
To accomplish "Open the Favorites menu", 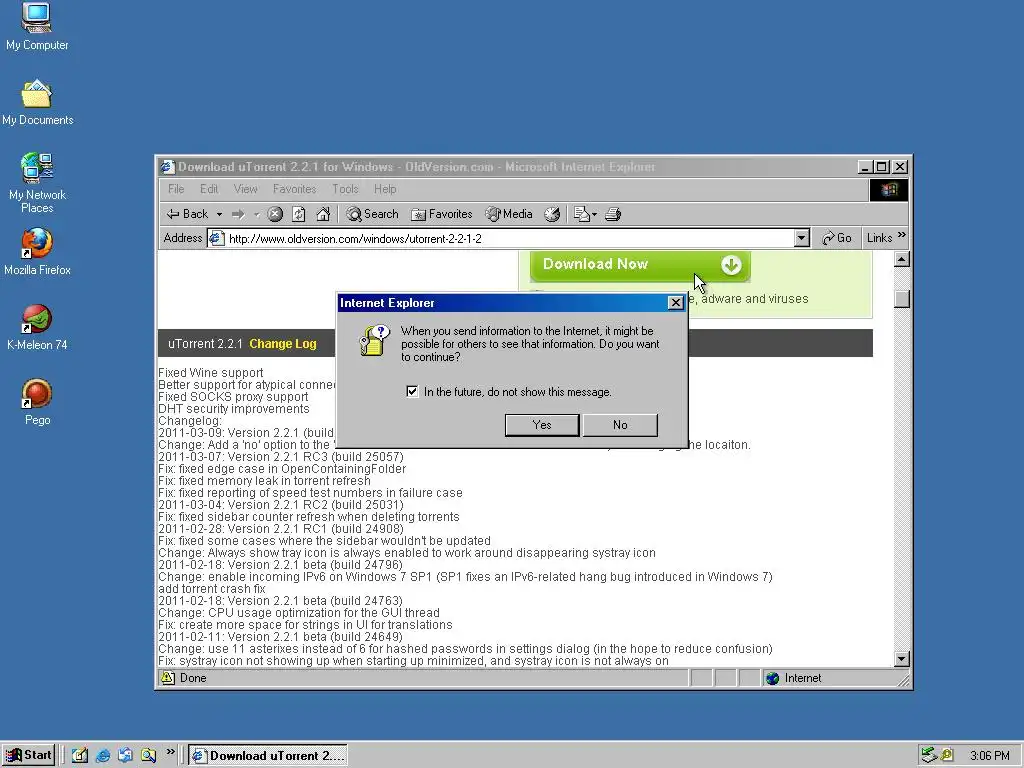I will tap(295, 189).
